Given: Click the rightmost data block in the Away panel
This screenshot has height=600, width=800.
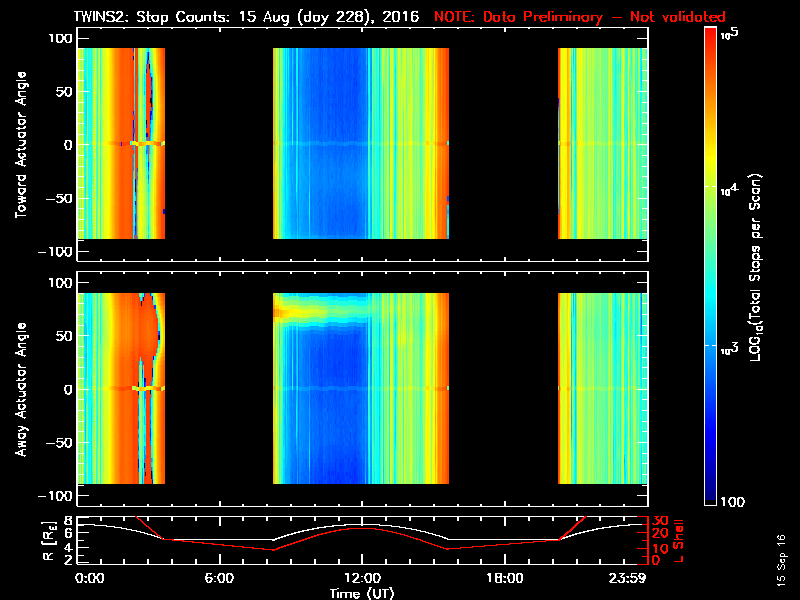Looking at the screenshot, I should pyautogui.click(x=600, y=388).
